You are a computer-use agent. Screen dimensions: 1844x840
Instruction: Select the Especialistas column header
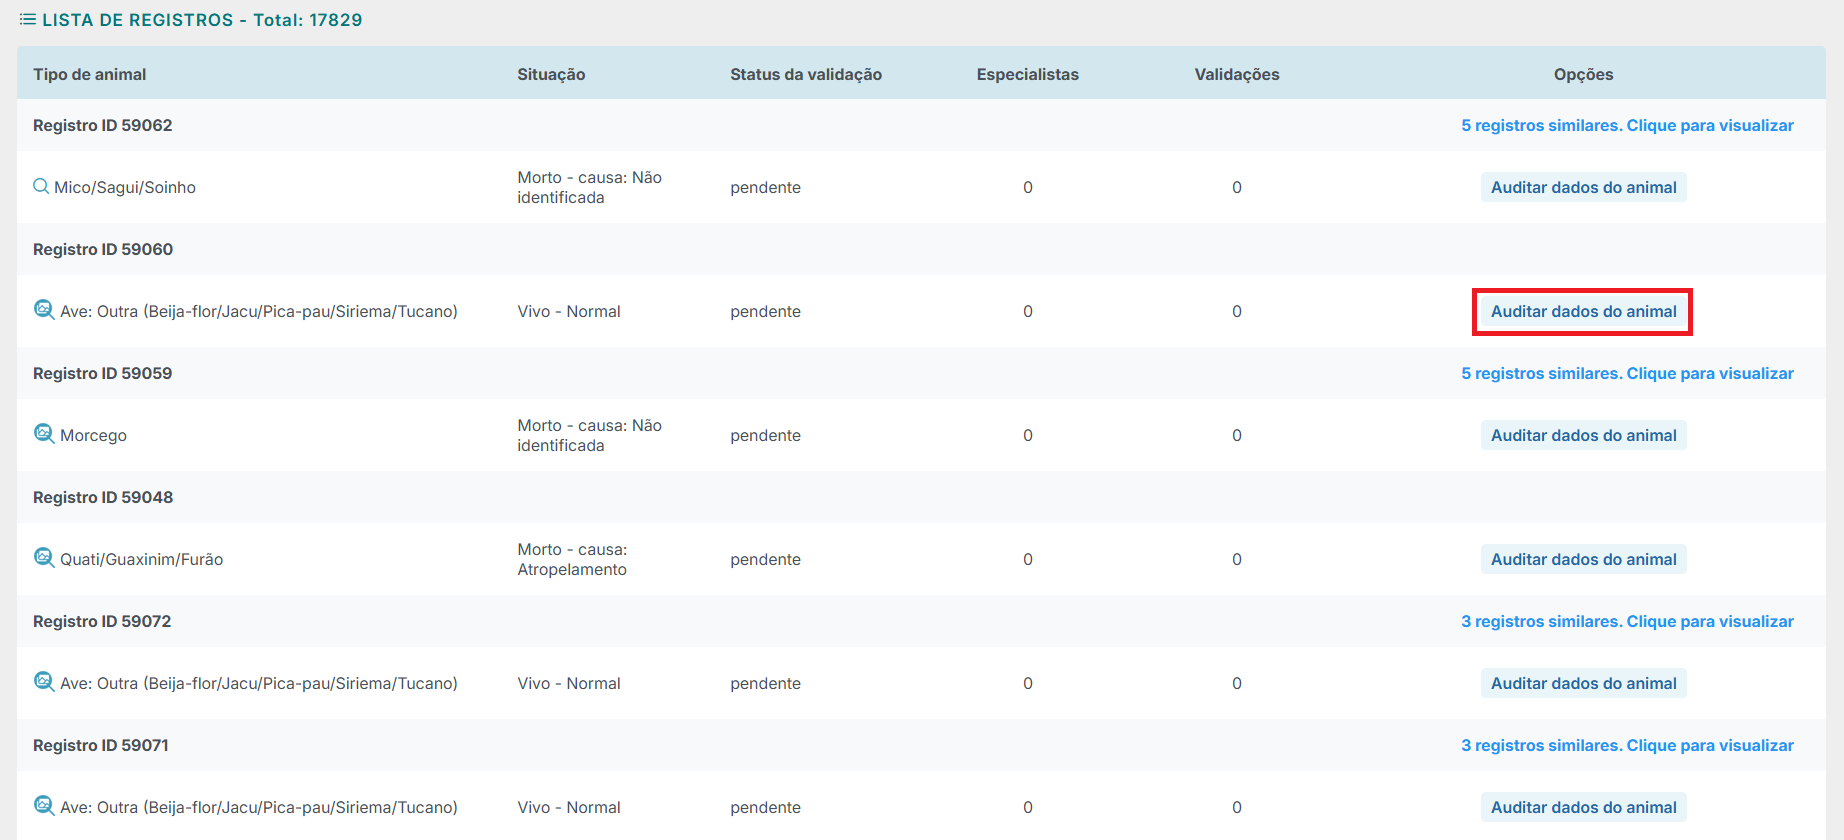tap(1027, 74)
